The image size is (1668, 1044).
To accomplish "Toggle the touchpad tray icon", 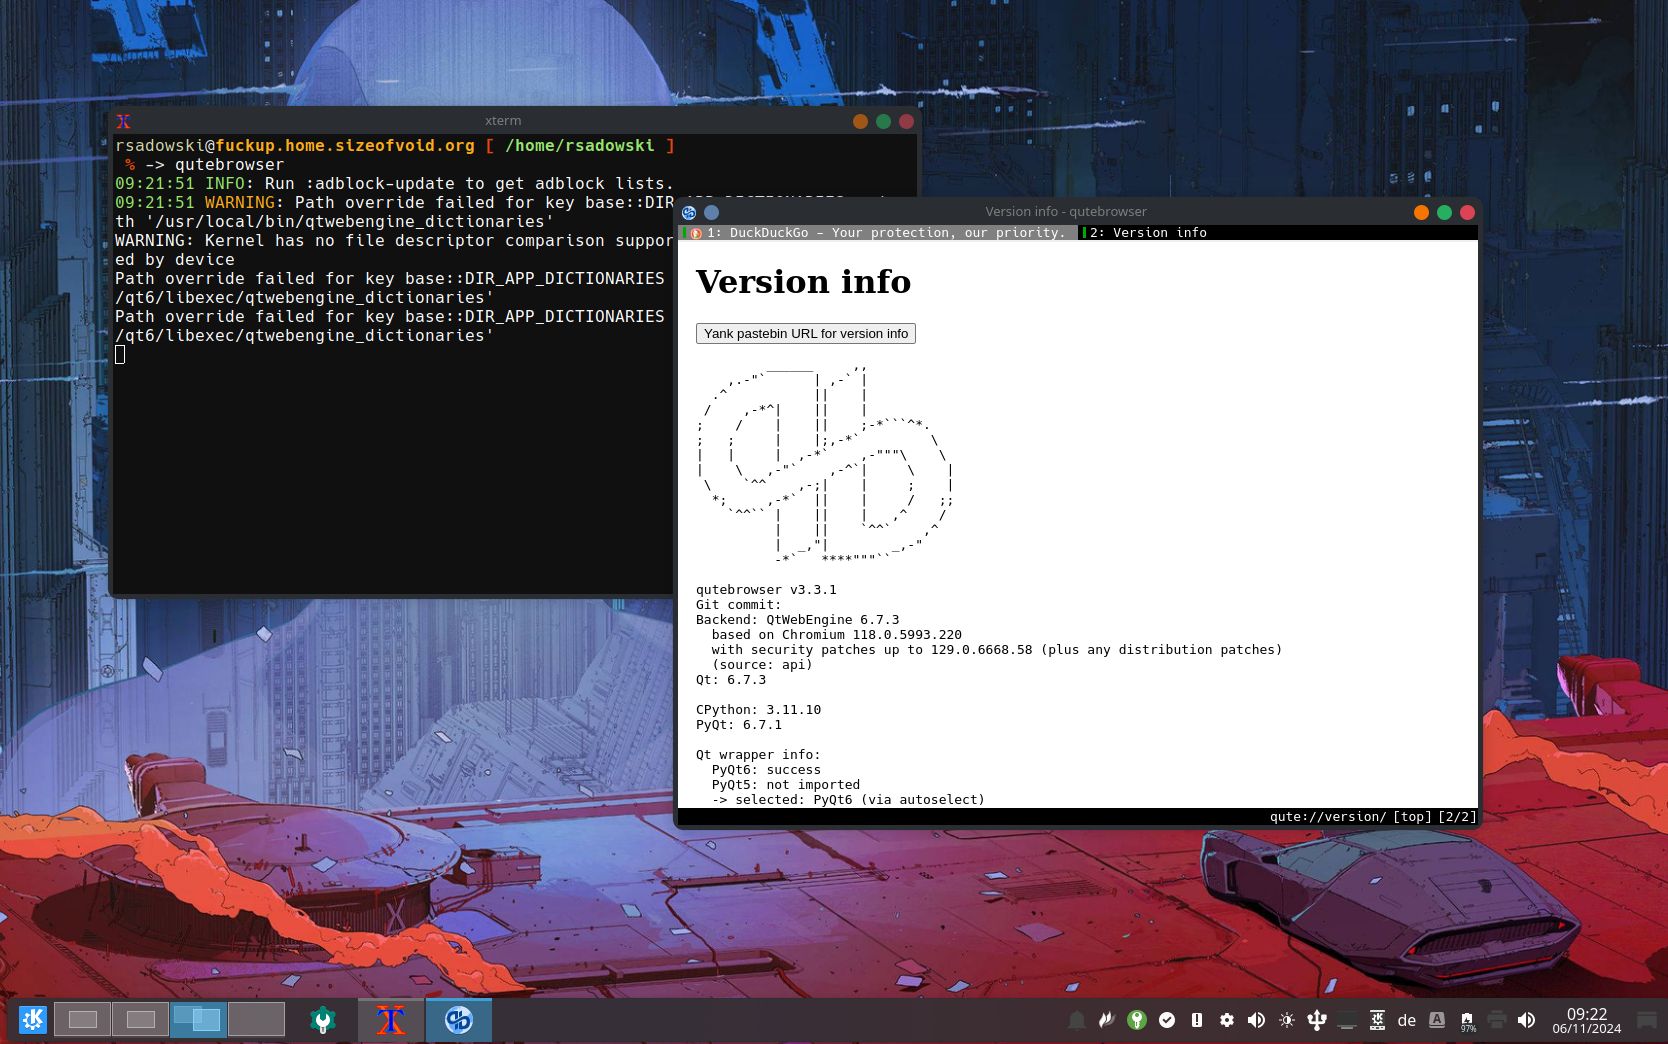I will point(1347,1020).
